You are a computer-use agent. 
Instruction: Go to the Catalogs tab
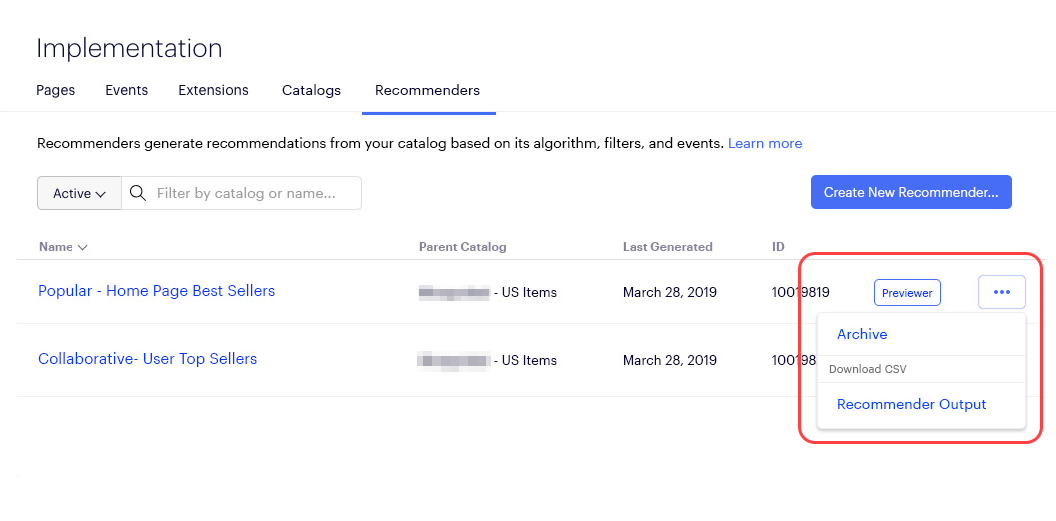tap(311, 90)
